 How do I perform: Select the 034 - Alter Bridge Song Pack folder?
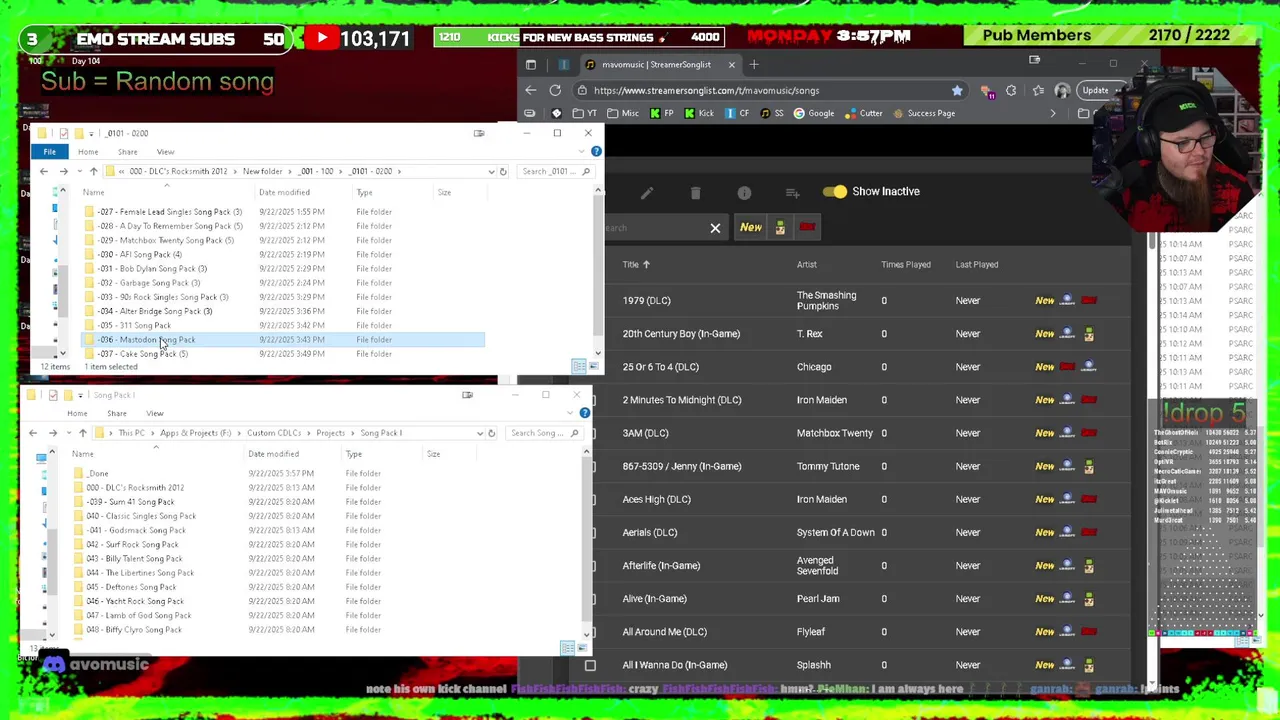155,311
